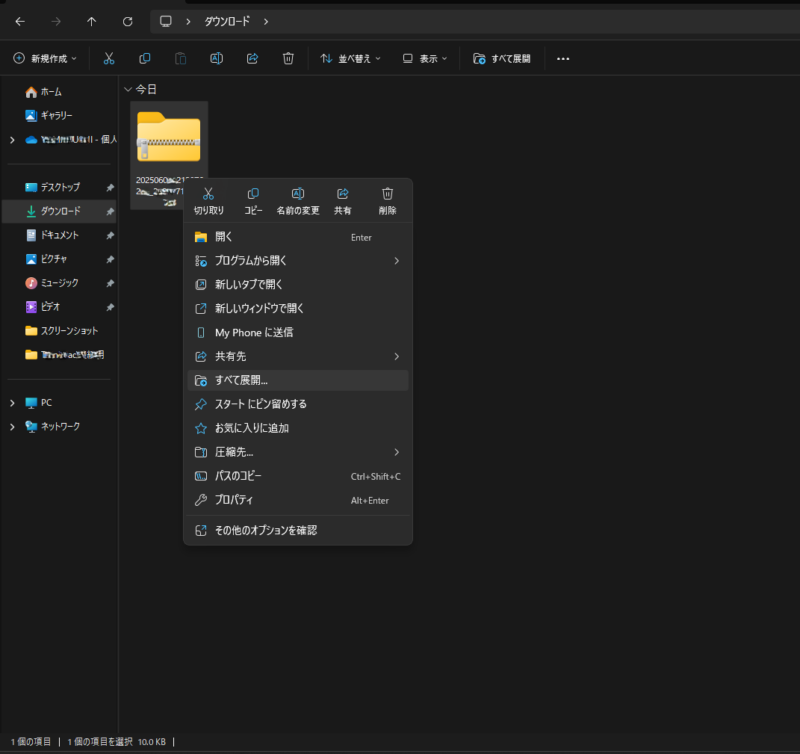800x754 pixels.
Task: Open 表示 view dropdown
Action: [424, 59]
